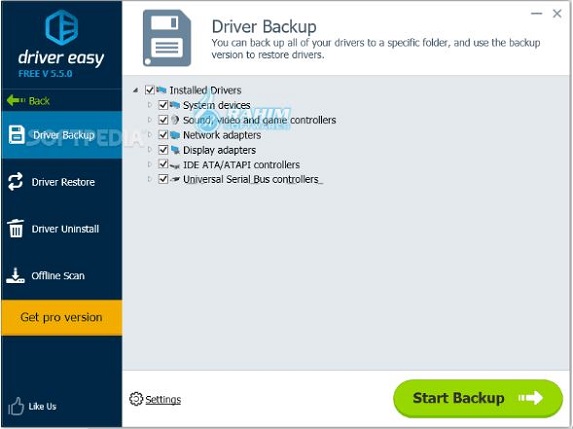Click the Get pro version button
Screen dimensions: 573x429
[x=61, y=318]
